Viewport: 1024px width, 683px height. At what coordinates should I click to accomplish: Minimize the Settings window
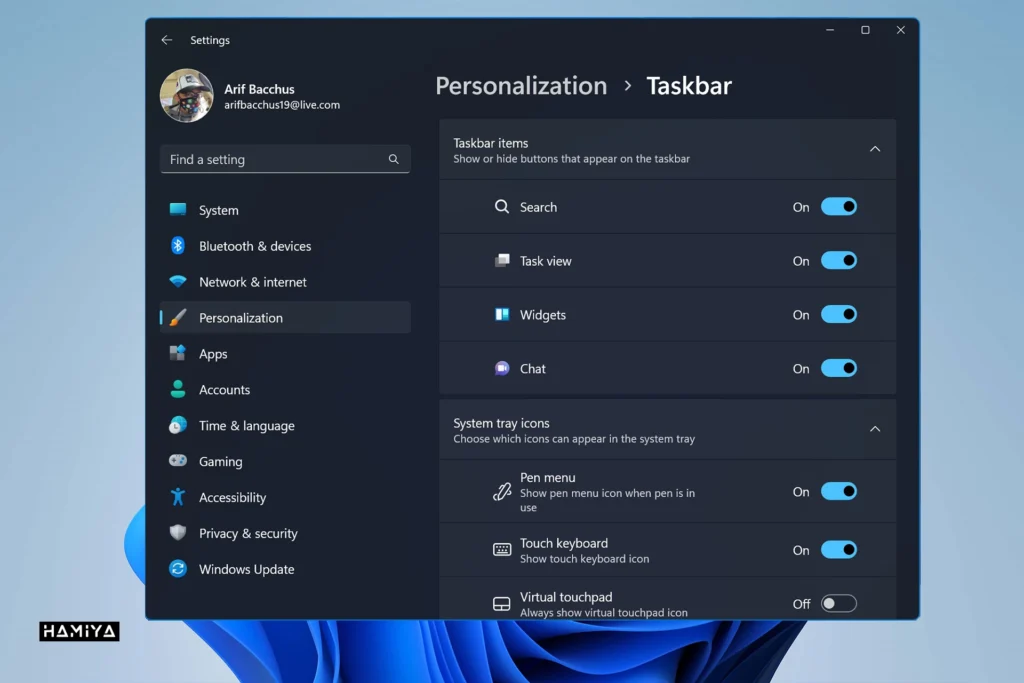coord(830,30)
